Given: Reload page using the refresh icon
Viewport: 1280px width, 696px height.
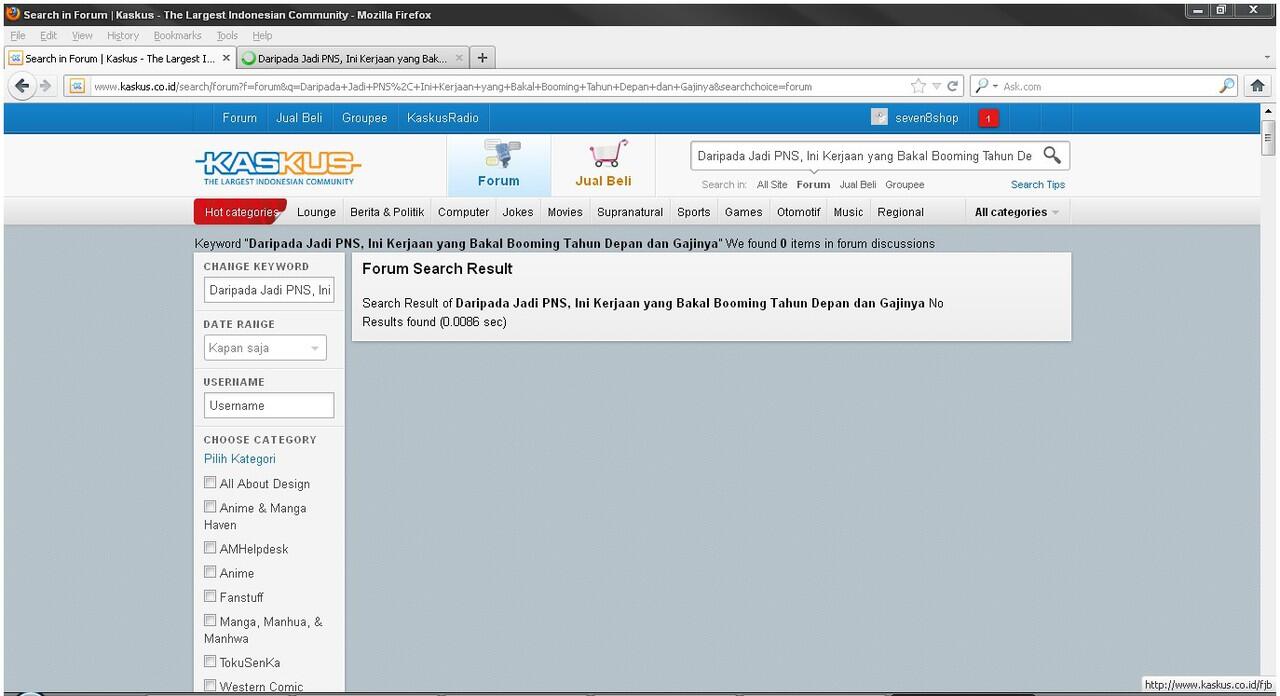Looking at the screenshot, I should [953, 86].
